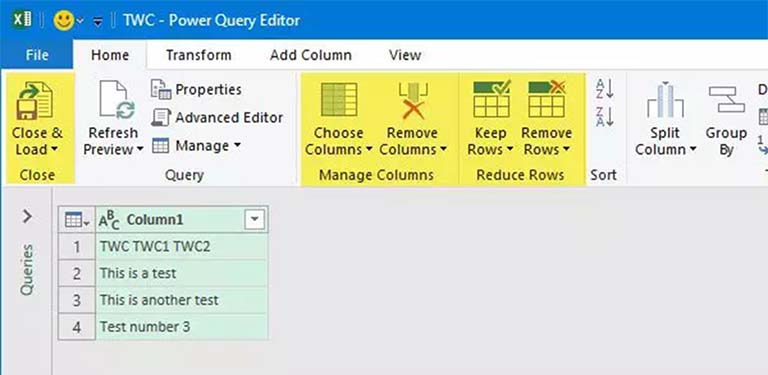The image size is (768, 375).
Task: Open the File menu
Action: click(x=37, y=55)
